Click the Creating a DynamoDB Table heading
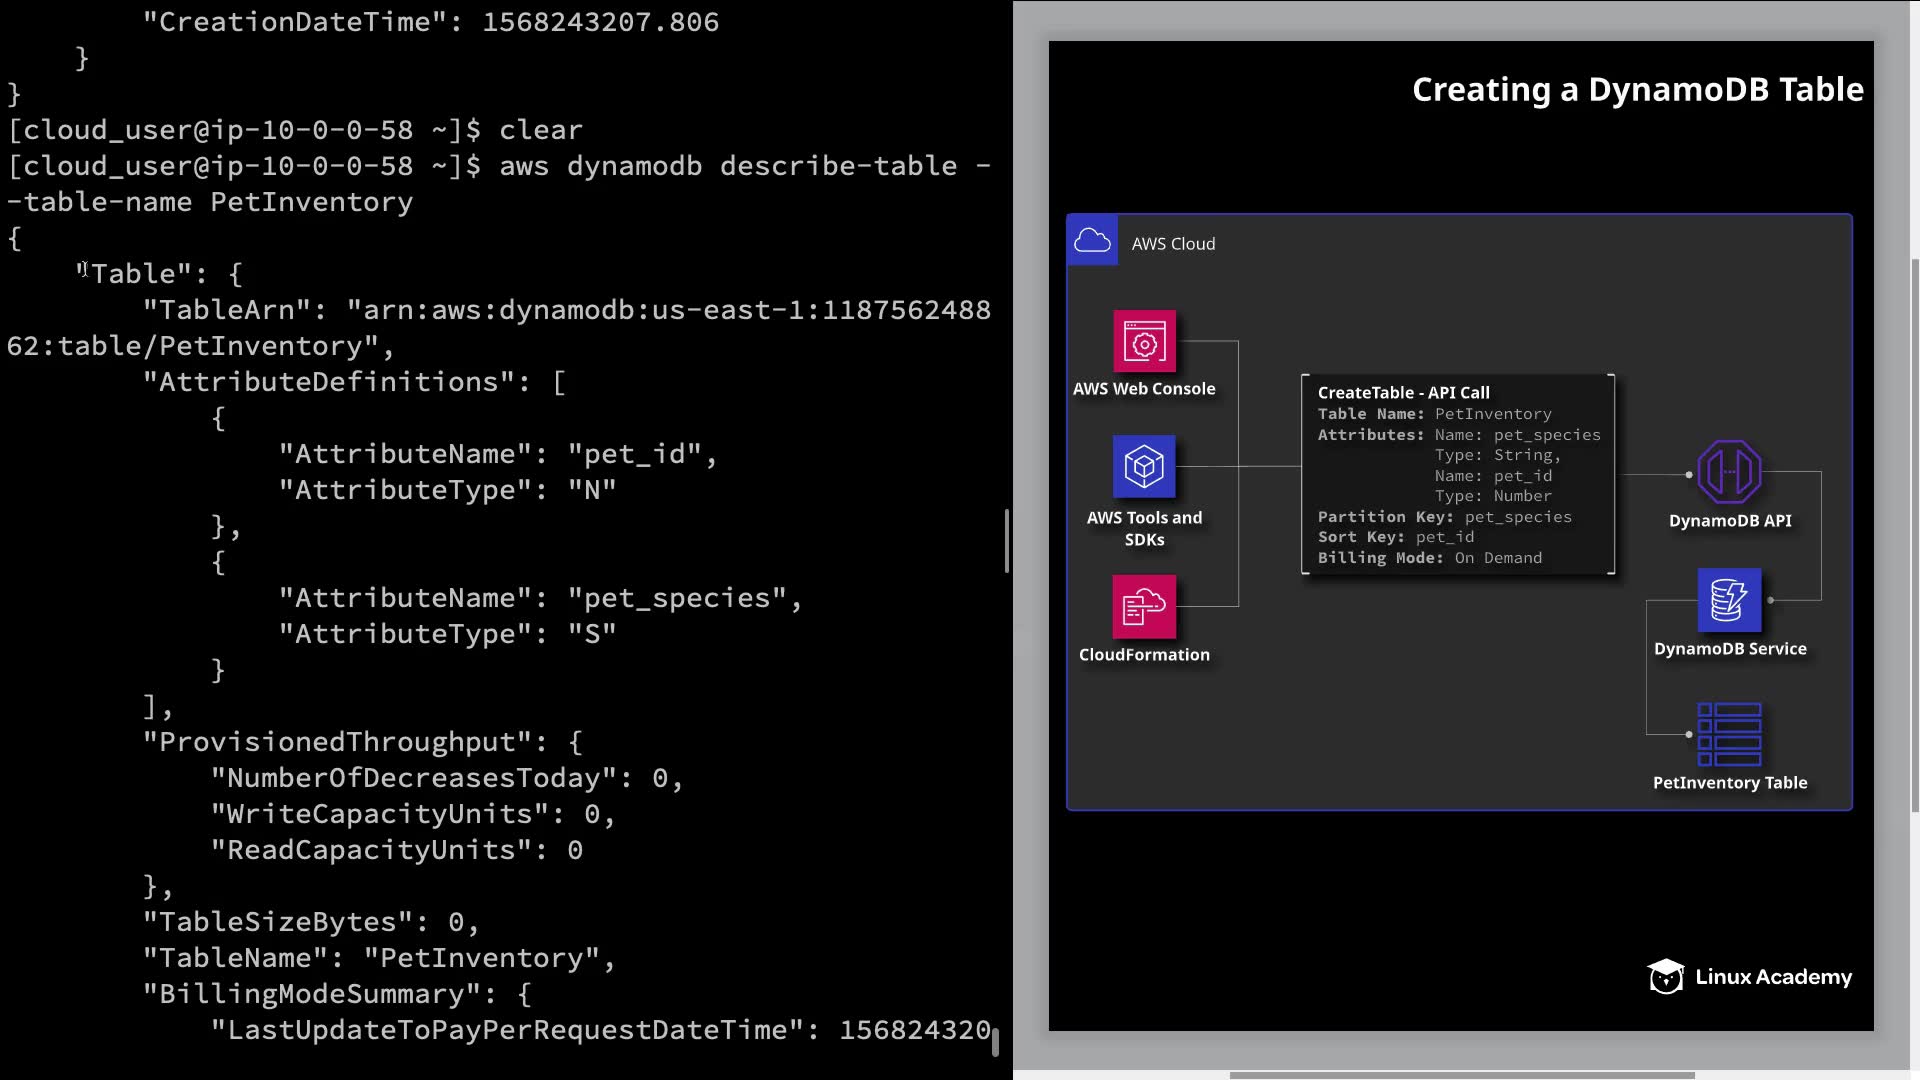This screenshot has width=1920, height=1080. [x=1637, y=90]
